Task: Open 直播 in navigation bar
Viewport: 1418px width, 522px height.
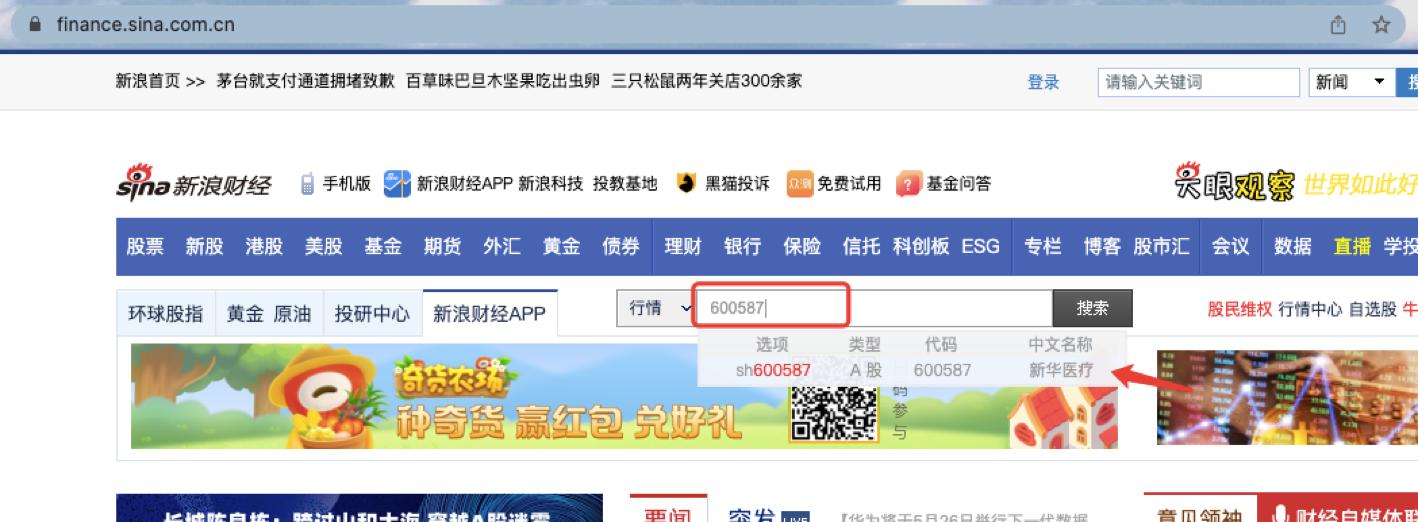Action: tap(1352, 246)
